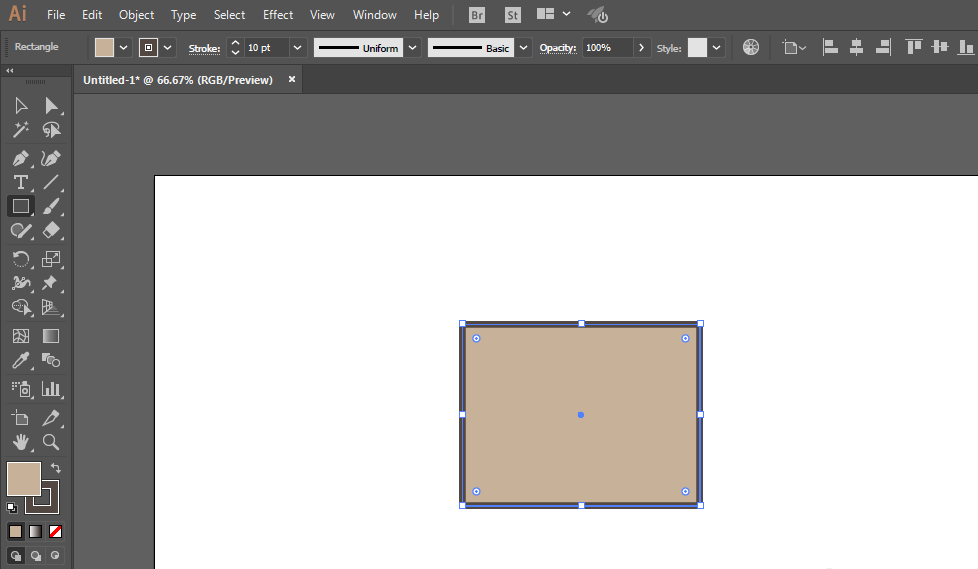Open the Object menu

pyautogui.click(x=136, y=15)
